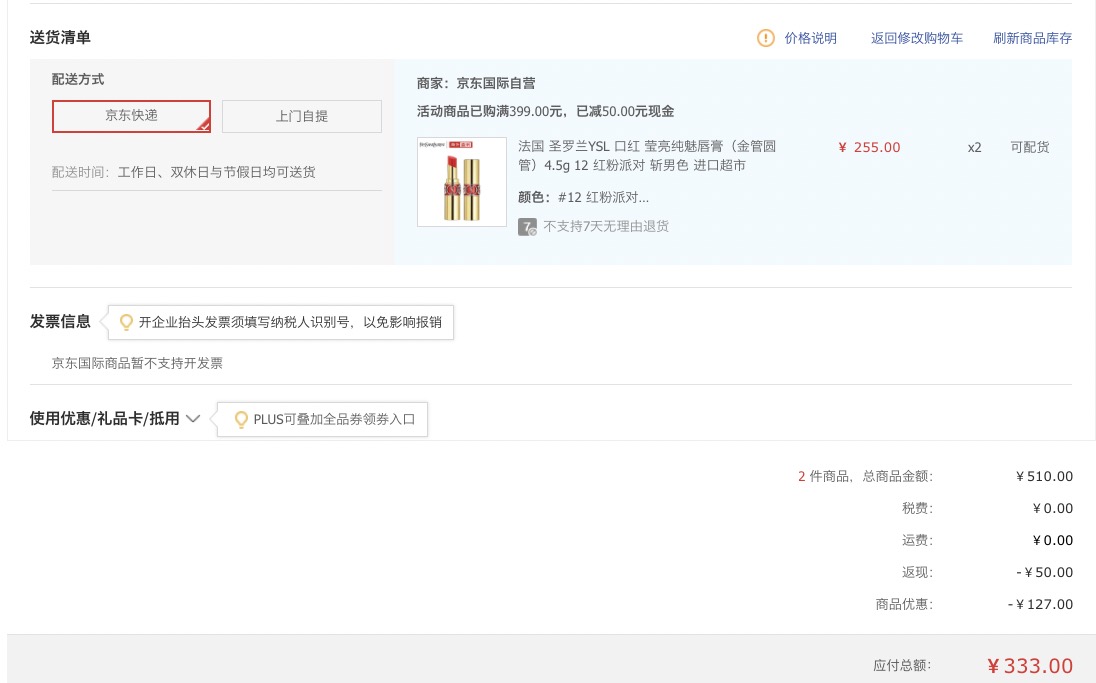Screen dimensions: 1096x683
Task: Open the YSL lipstick product thumbnail
Action: [461, 182]
